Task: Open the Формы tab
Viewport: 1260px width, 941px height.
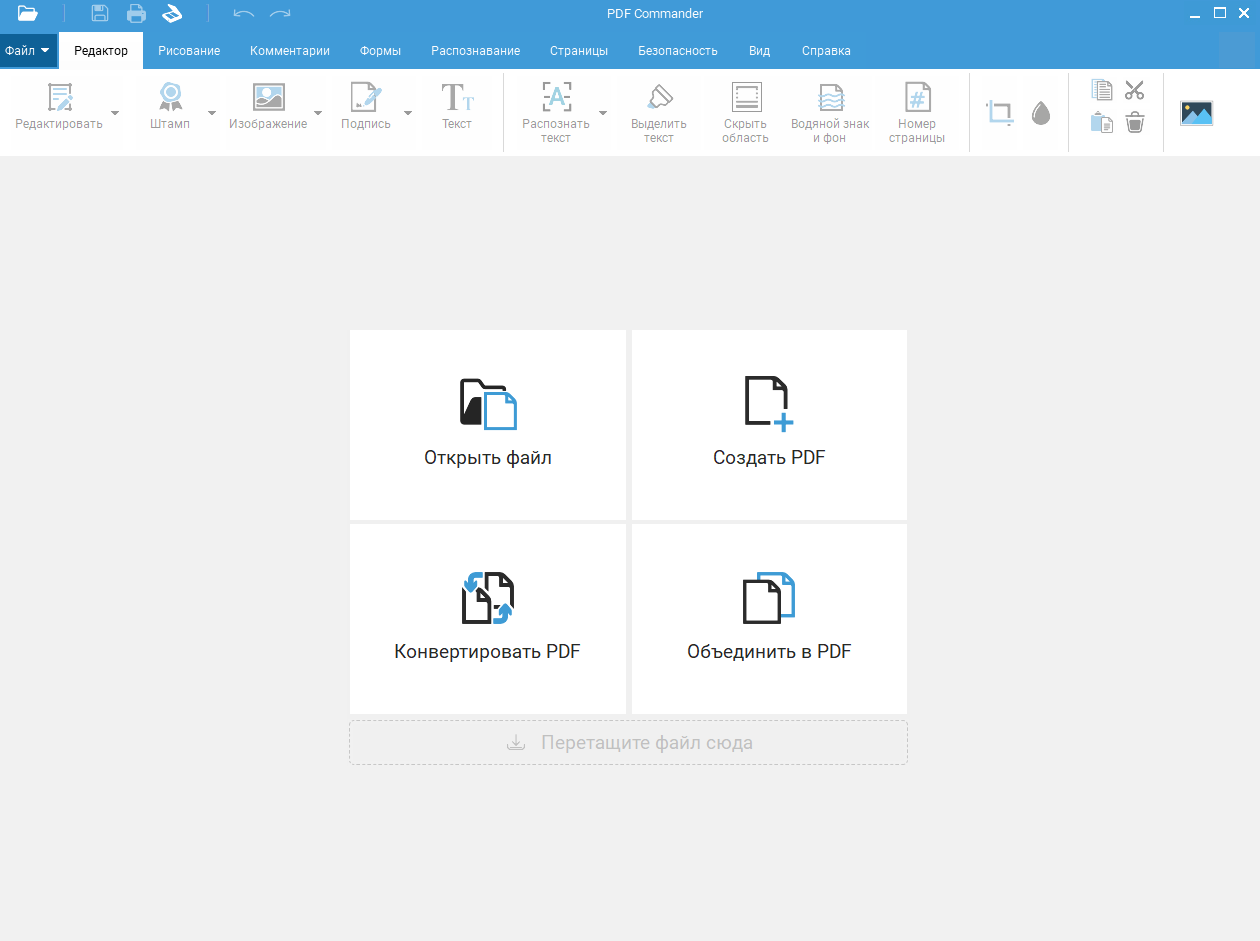Action: tap(381, 51)
